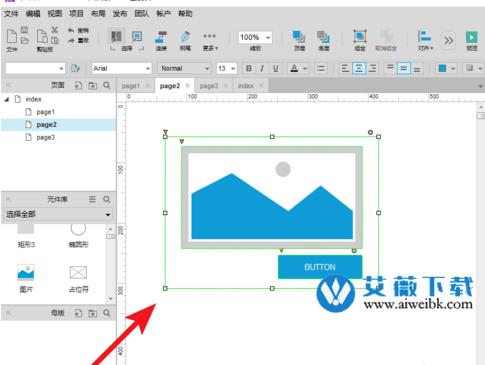485x365 pixels.
Task: Click the group objects icon
Action: (x=360, y=36)
